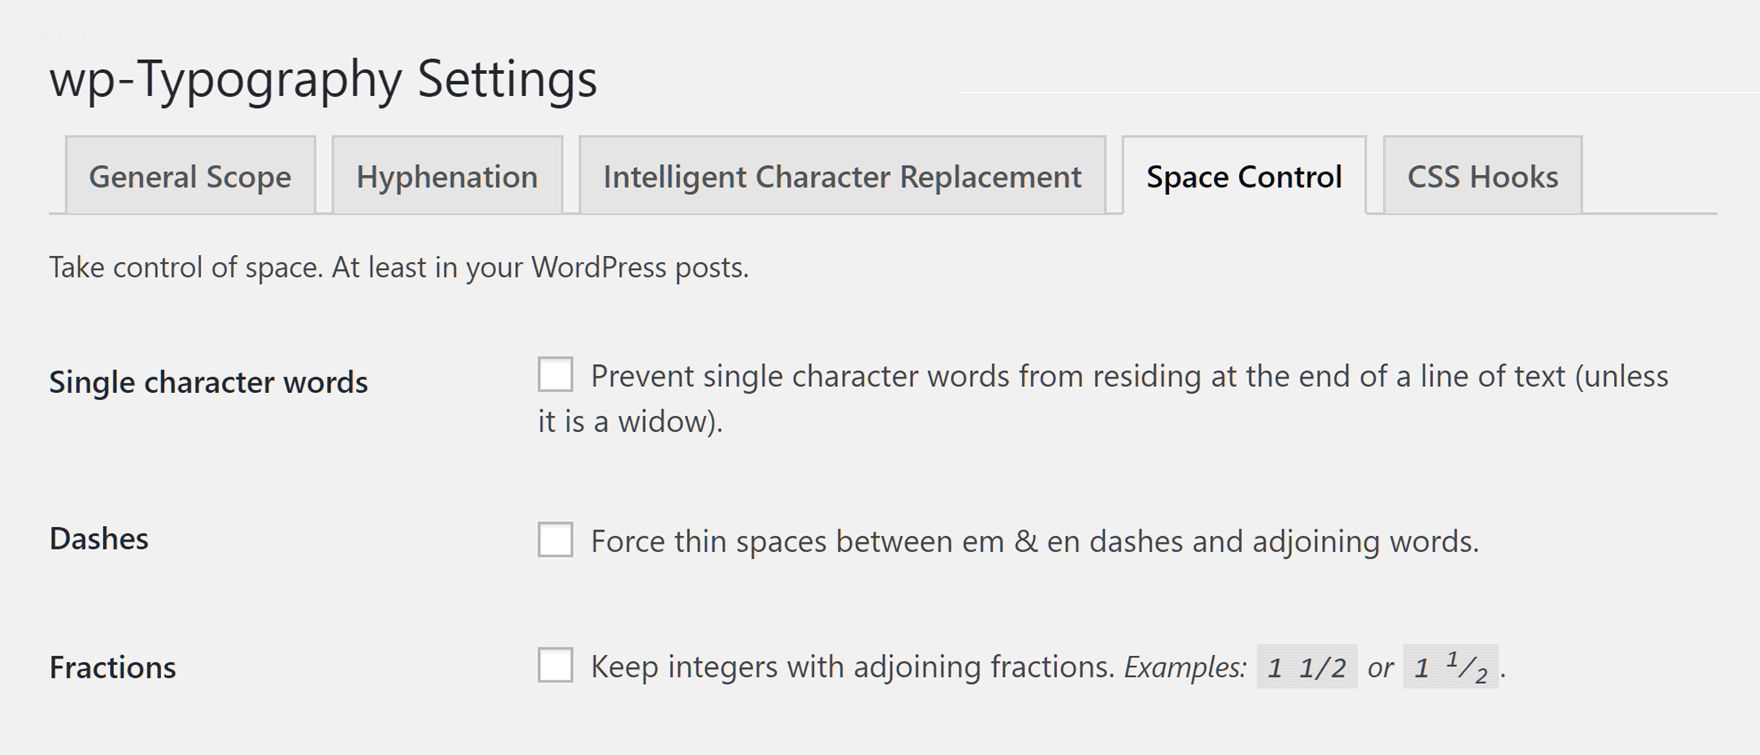
Task: Select the plain 1 1/2 fraction example
Action: click(x=1306, y=665)
